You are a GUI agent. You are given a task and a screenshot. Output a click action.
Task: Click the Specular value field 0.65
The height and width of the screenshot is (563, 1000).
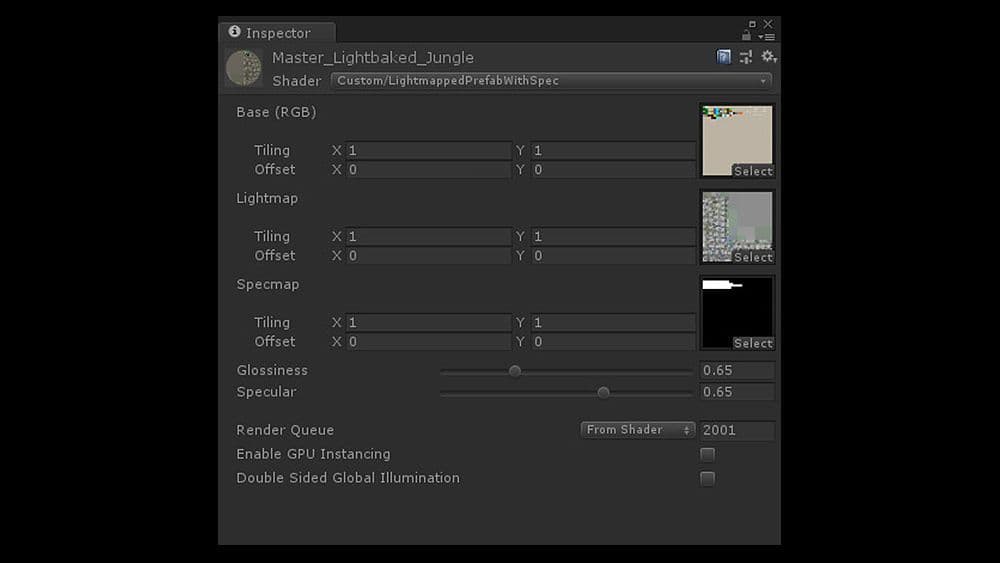737,392
